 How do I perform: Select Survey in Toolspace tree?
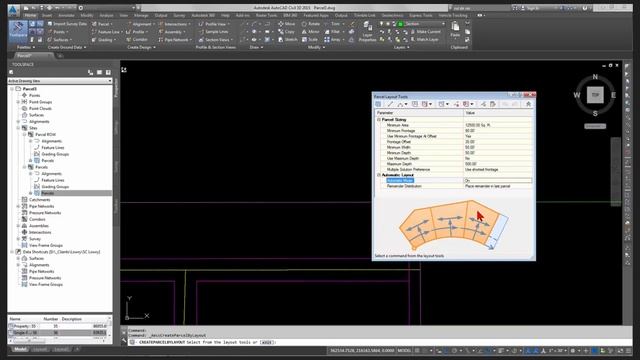(x=35, y=239)
